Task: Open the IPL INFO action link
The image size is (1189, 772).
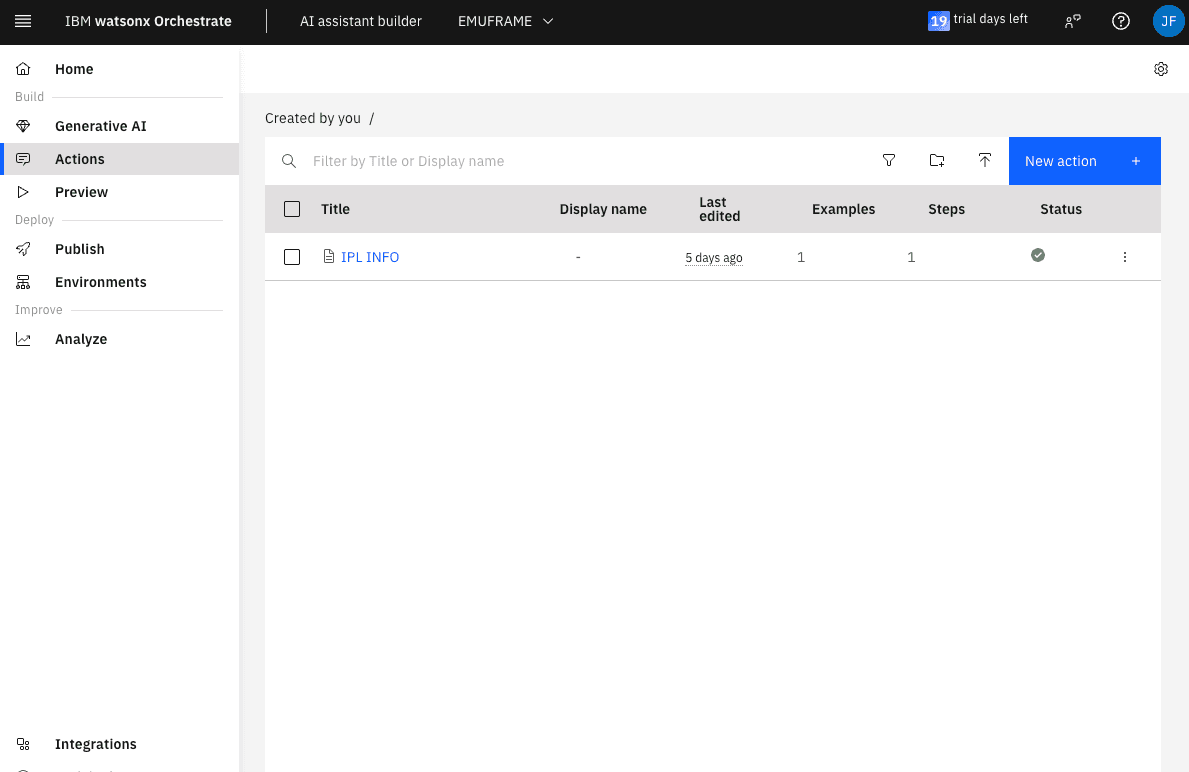Action: click(x=369, y=257)
